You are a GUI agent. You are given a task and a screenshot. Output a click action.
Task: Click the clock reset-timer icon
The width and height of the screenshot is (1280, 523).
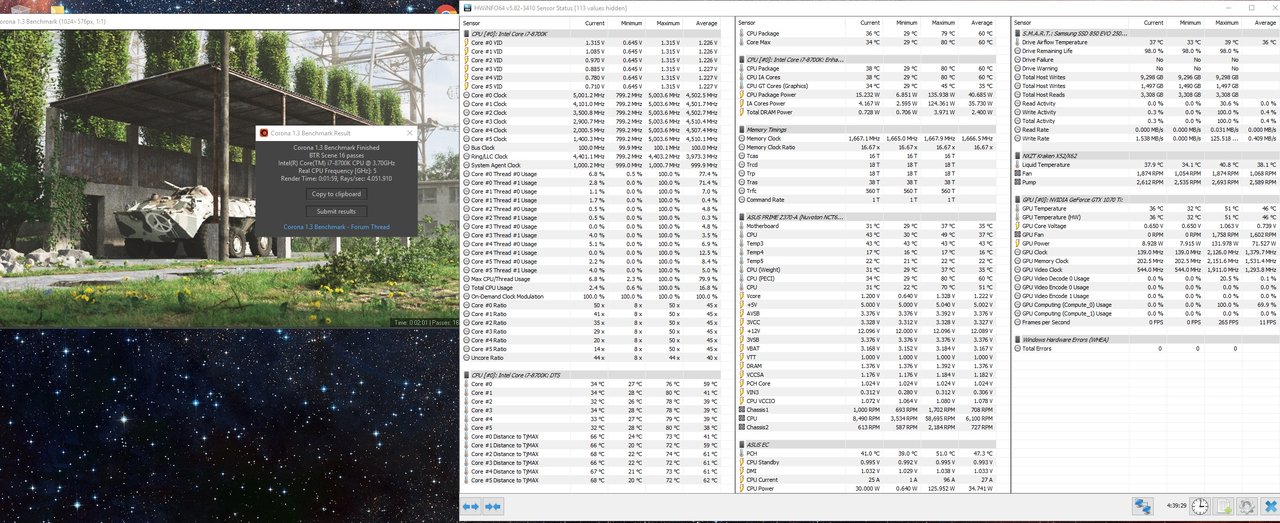tap(1199, 507)
